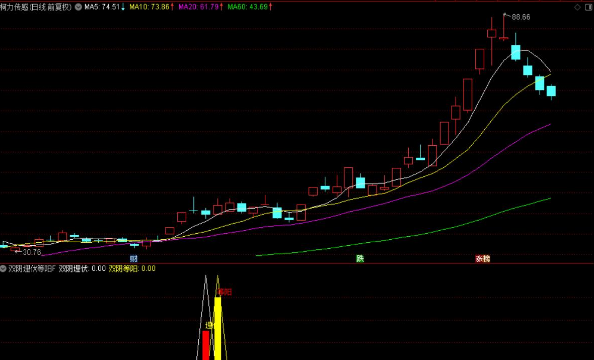
Task: Open the main chart indicator dropdown arrow
Action: coord(78,7)
